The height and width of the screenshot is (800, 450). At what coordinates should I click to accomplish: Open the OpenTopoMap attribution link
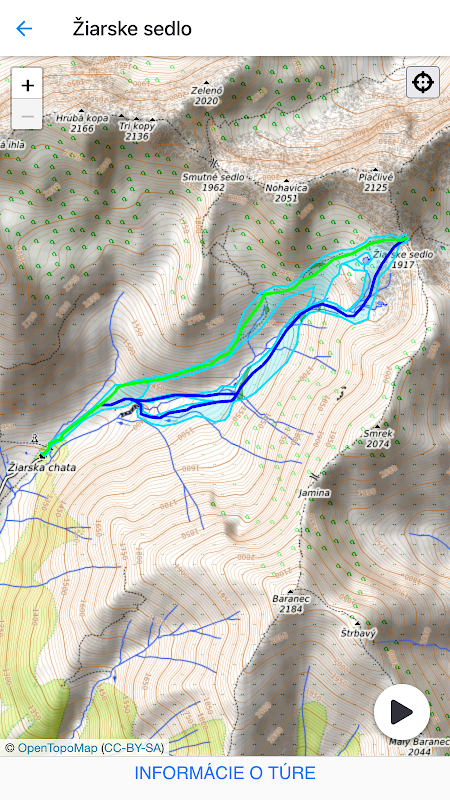tap(57, 748)
